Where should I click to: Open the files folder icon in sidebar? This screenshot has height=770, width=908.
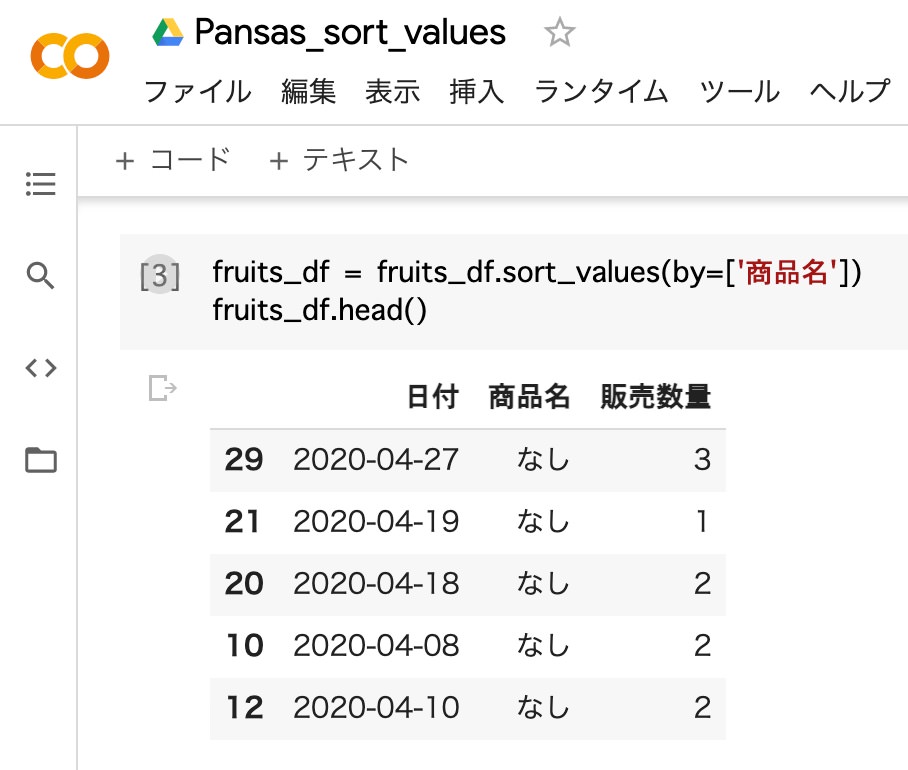pos(41,460)
